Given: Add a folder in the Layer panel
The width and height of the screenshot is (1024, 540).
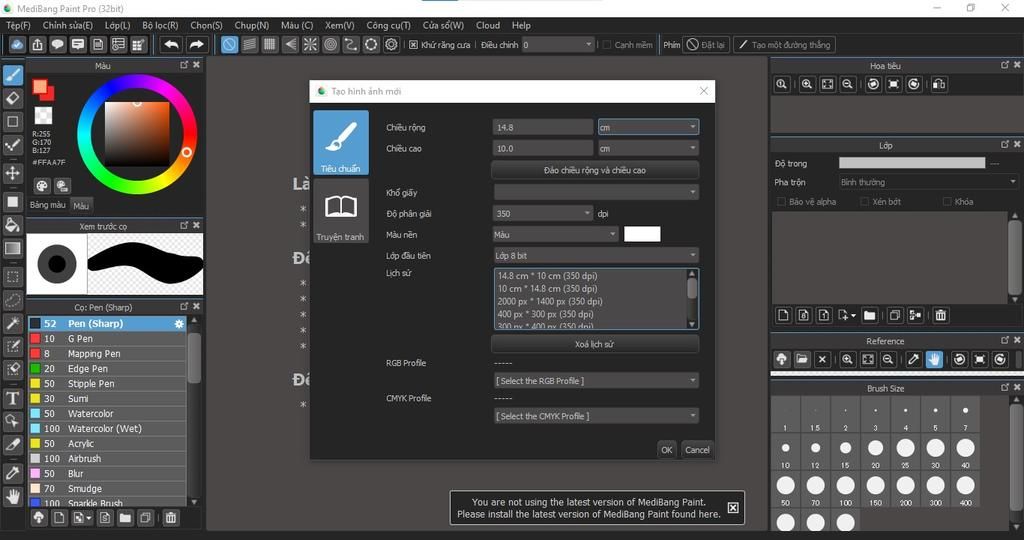Looking at the screenshot, I should 869,315.
